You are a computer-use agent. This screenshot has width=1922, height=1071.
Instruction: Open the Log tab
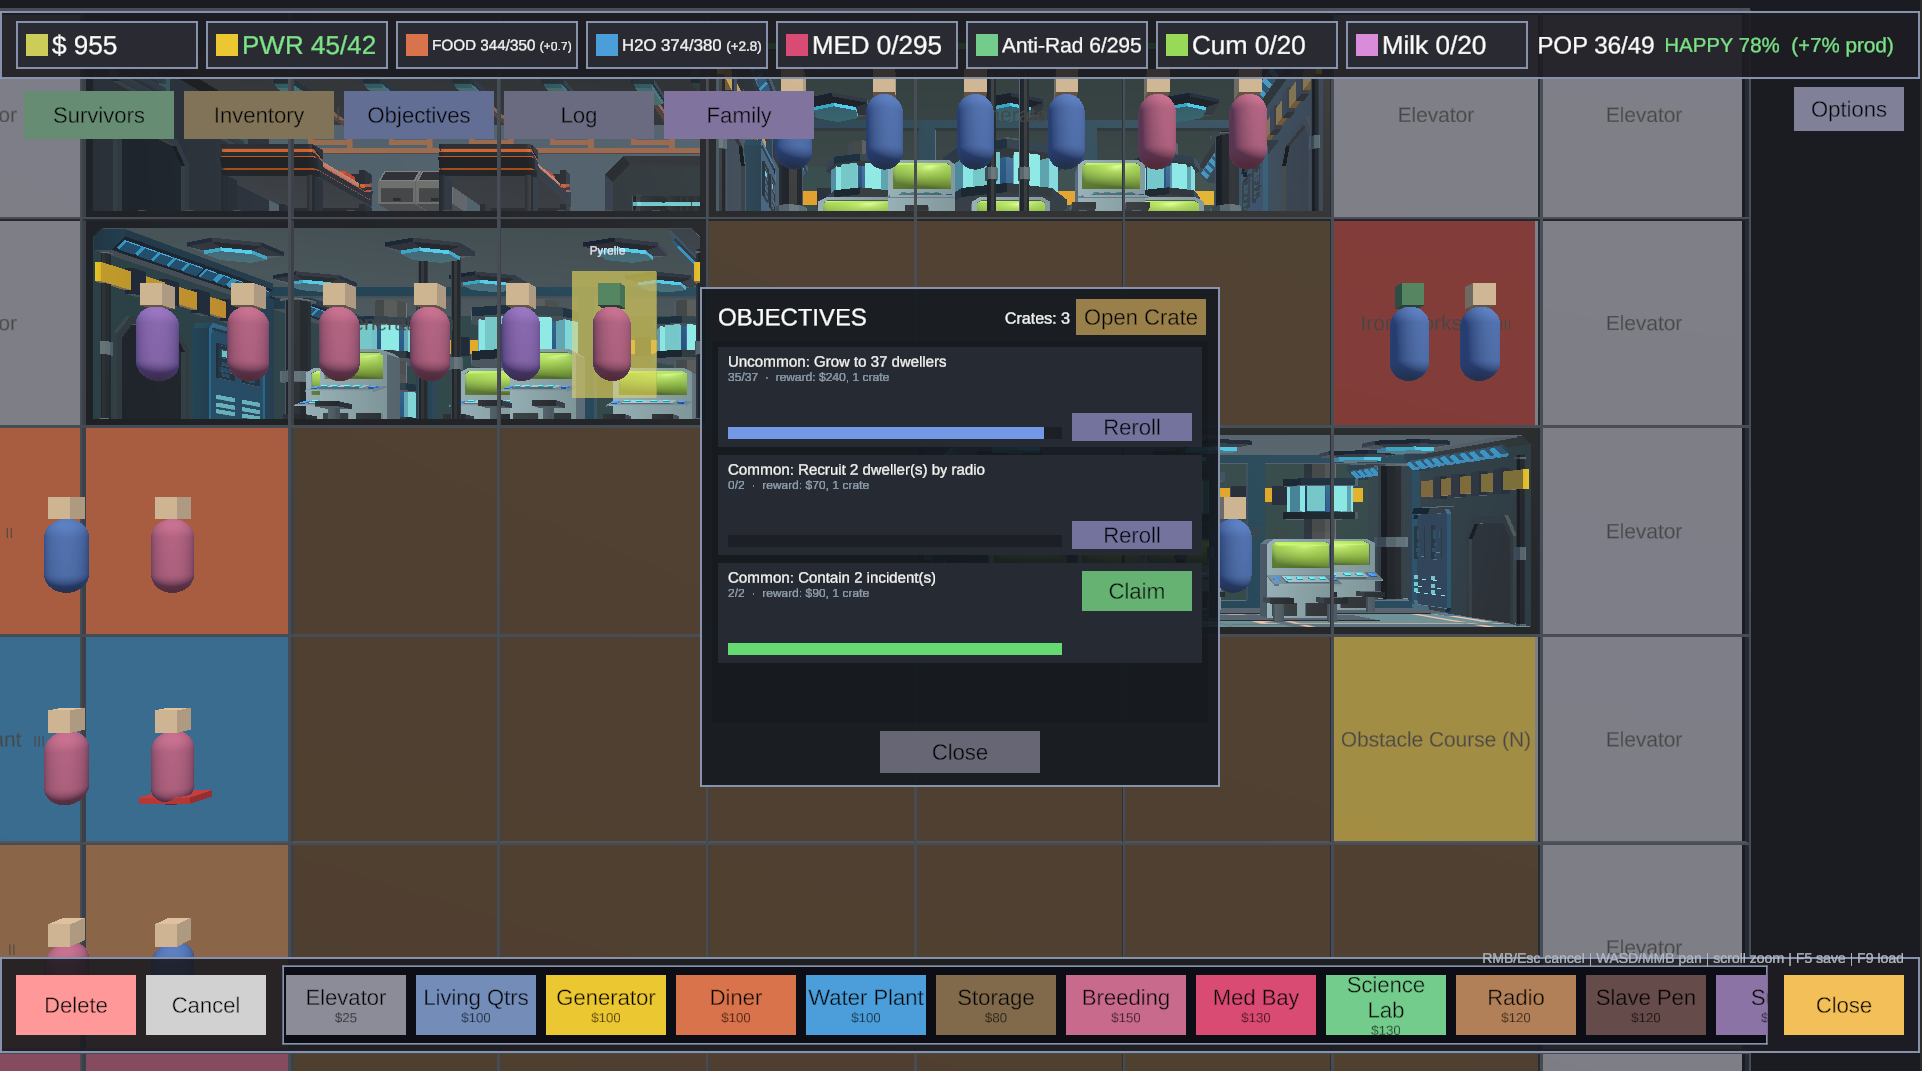click(579, 115)
